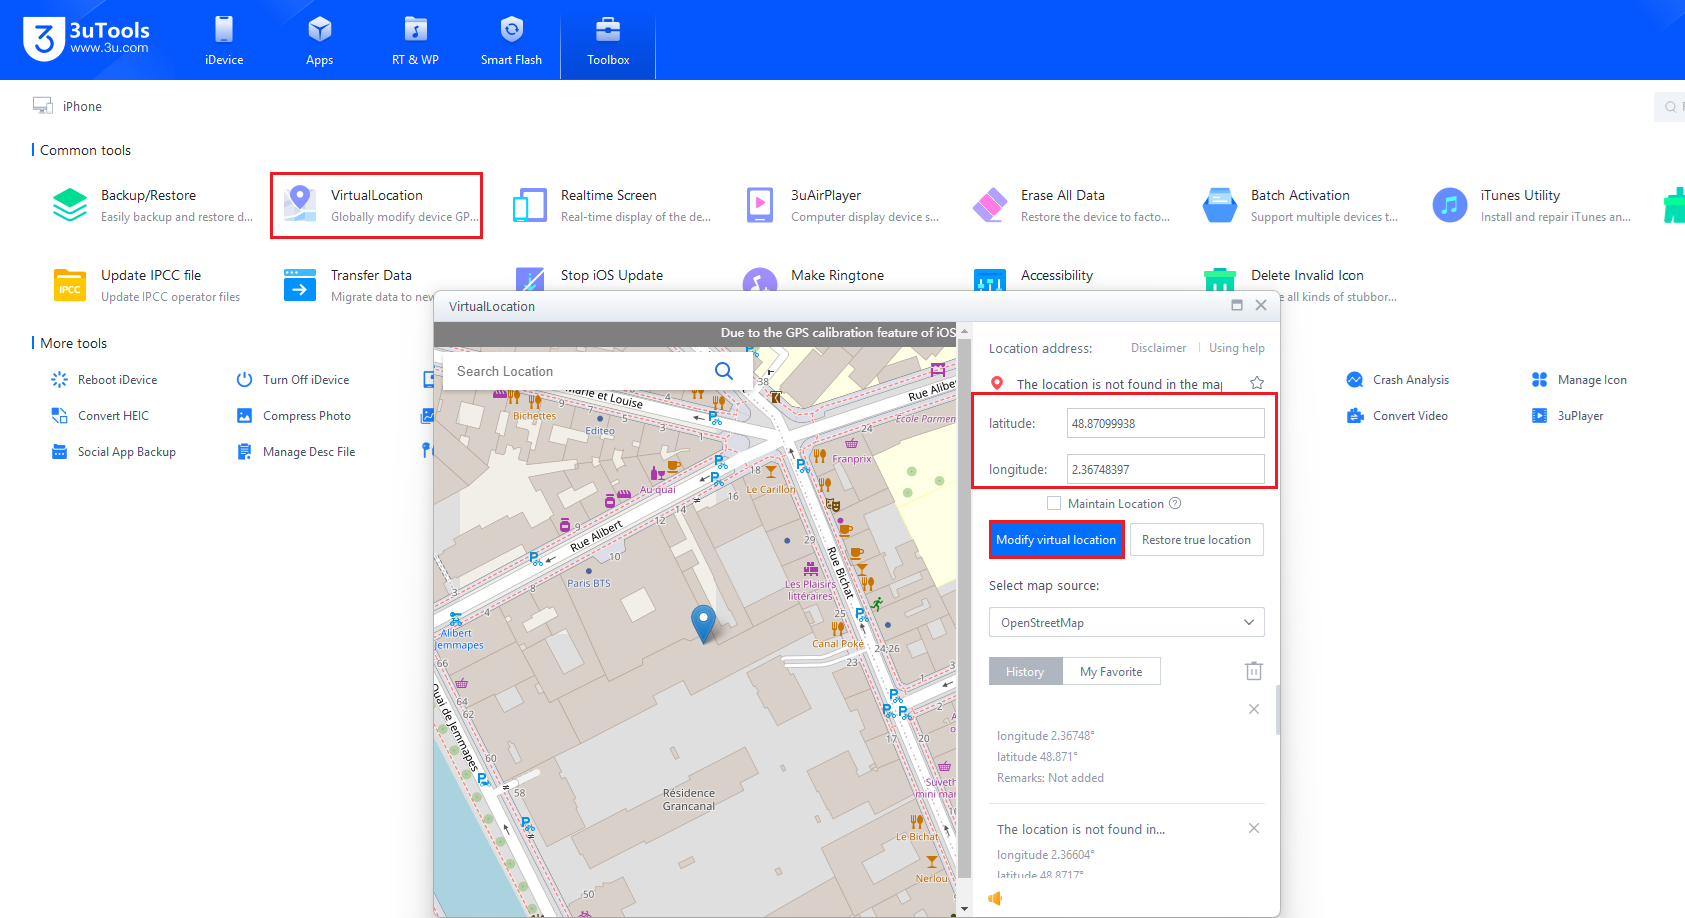Click the Realtime Screen icon

point(530,205)
